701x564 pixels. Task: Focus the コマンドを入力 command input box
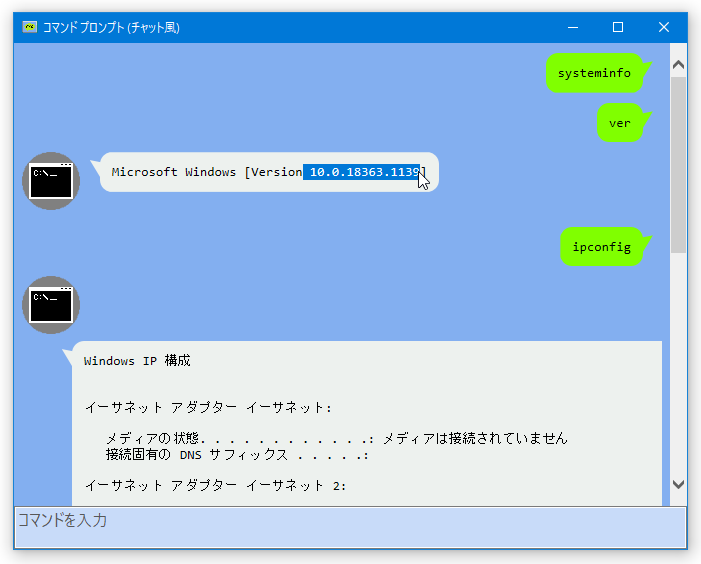(x=350, y=527)
